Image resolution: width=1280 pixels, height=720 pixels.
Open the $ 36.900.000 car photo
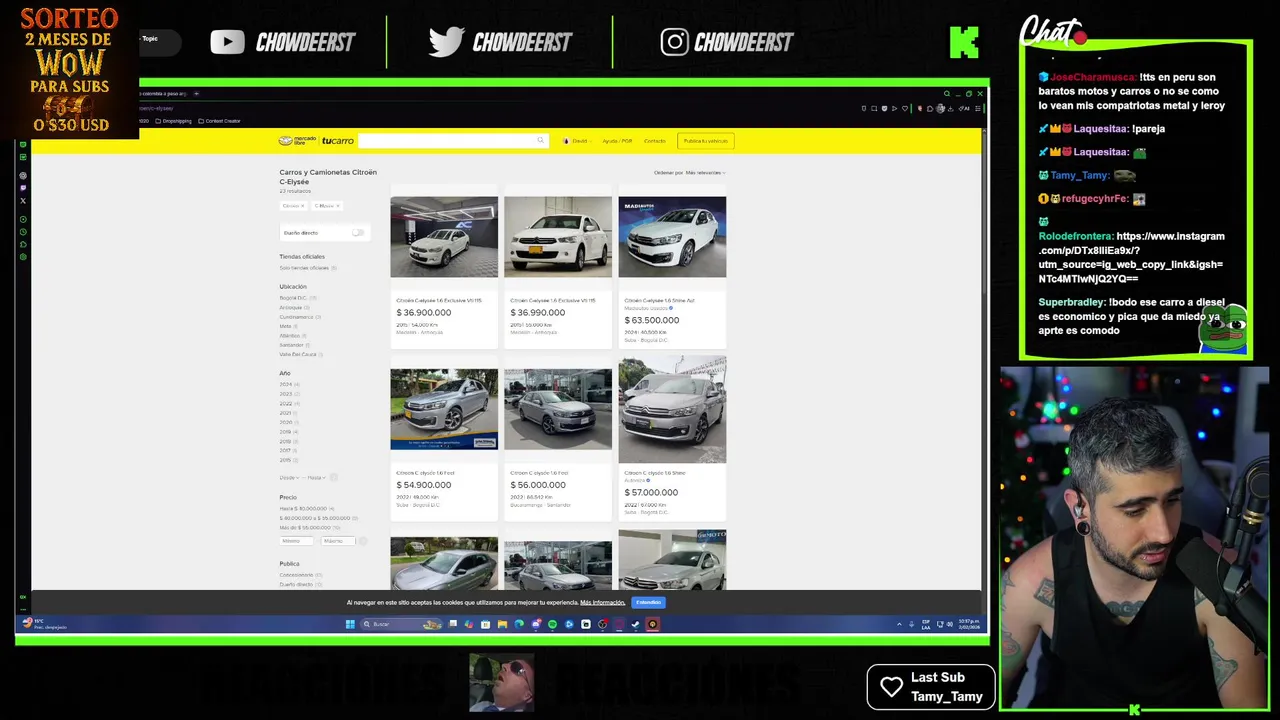tap(444, 237)
